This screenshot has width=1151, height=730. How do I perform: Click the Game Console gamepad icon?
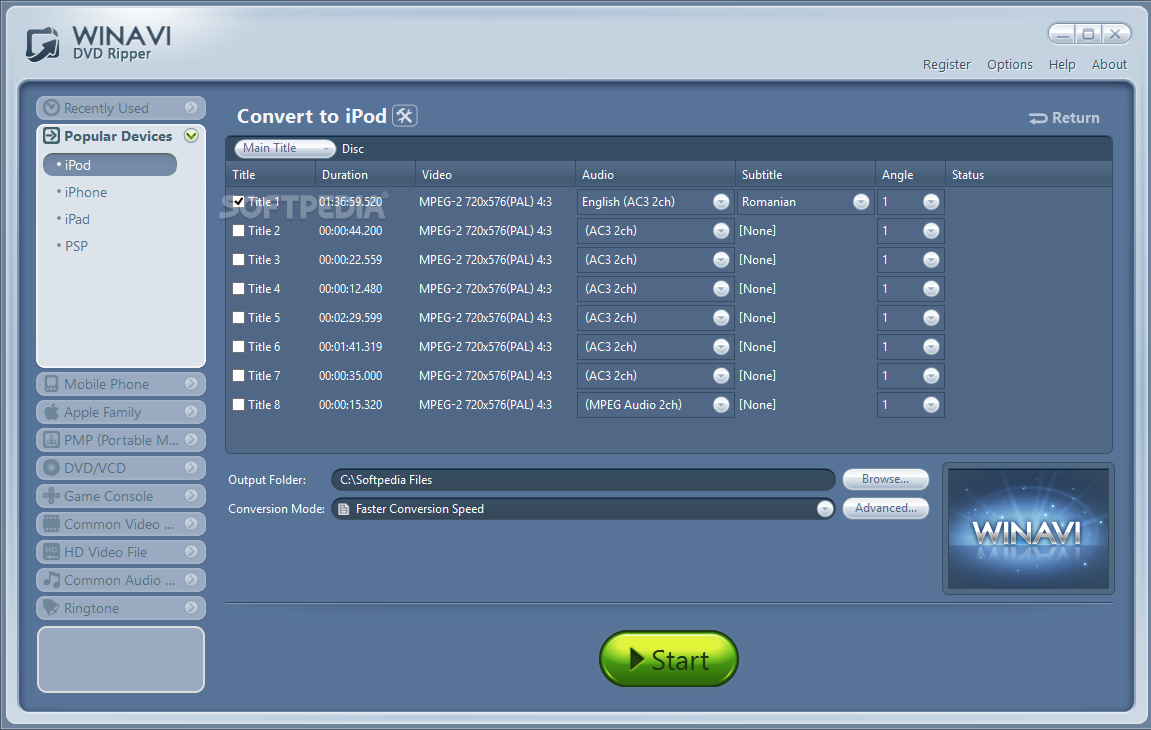point(51,496)
